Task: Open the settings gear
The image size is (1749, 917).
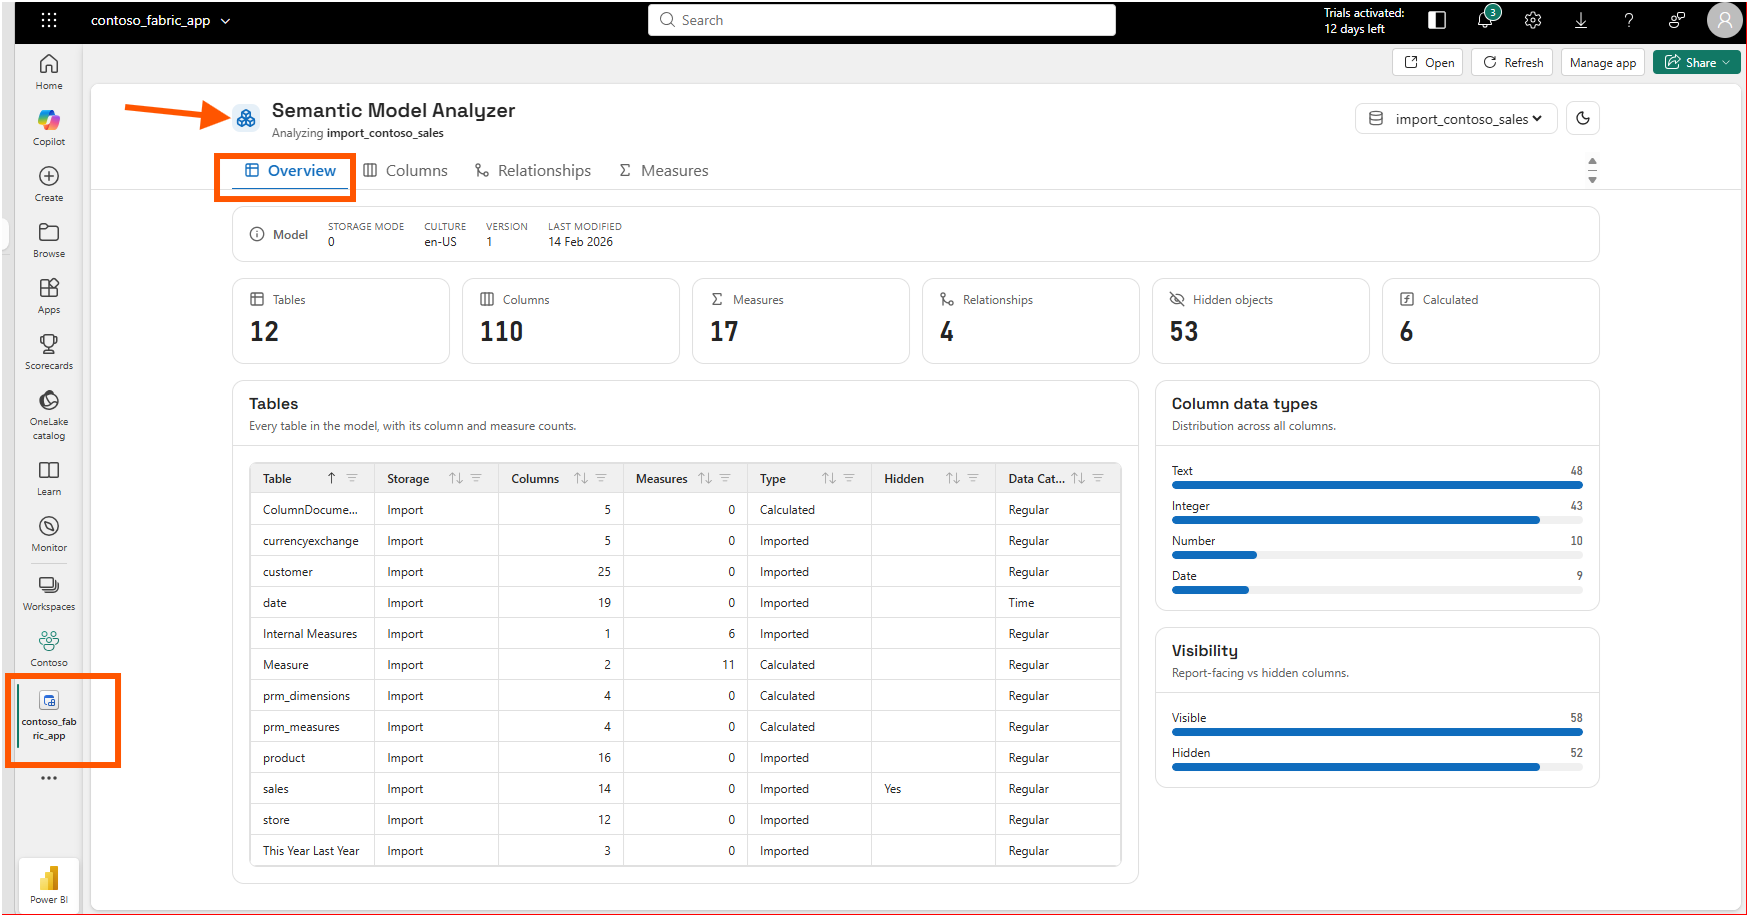Action: 1533,20
